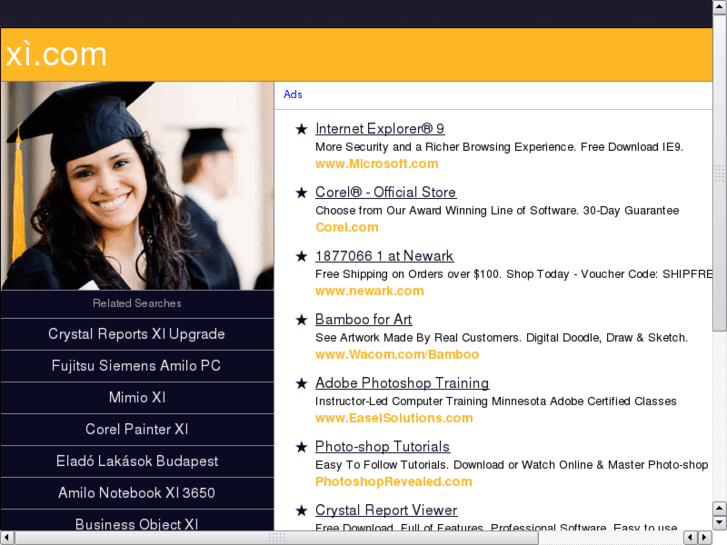Viewport: 727px width, 545px height.
Task: Click the vertical scrollbar thumb
Action: [720, 173]
